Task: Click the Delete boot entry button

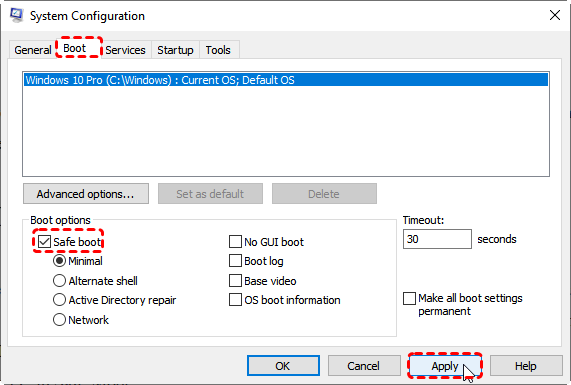Action: (324, 194)
